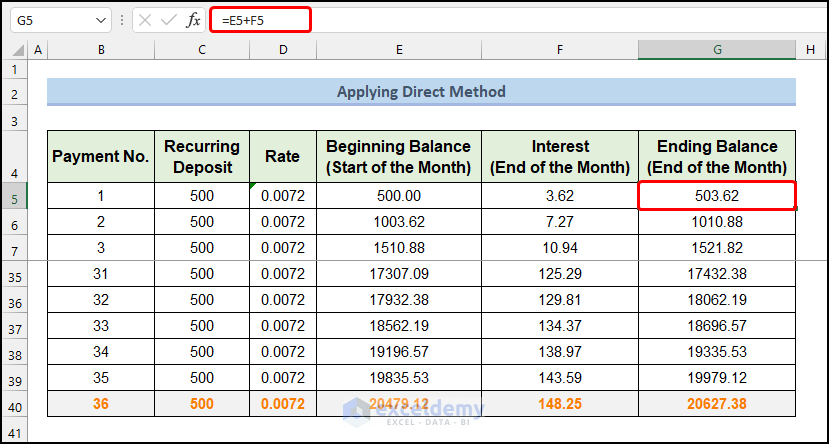Viewport: 829px width, 444px height.
Task: Select column B header
Action: point(101,49)
